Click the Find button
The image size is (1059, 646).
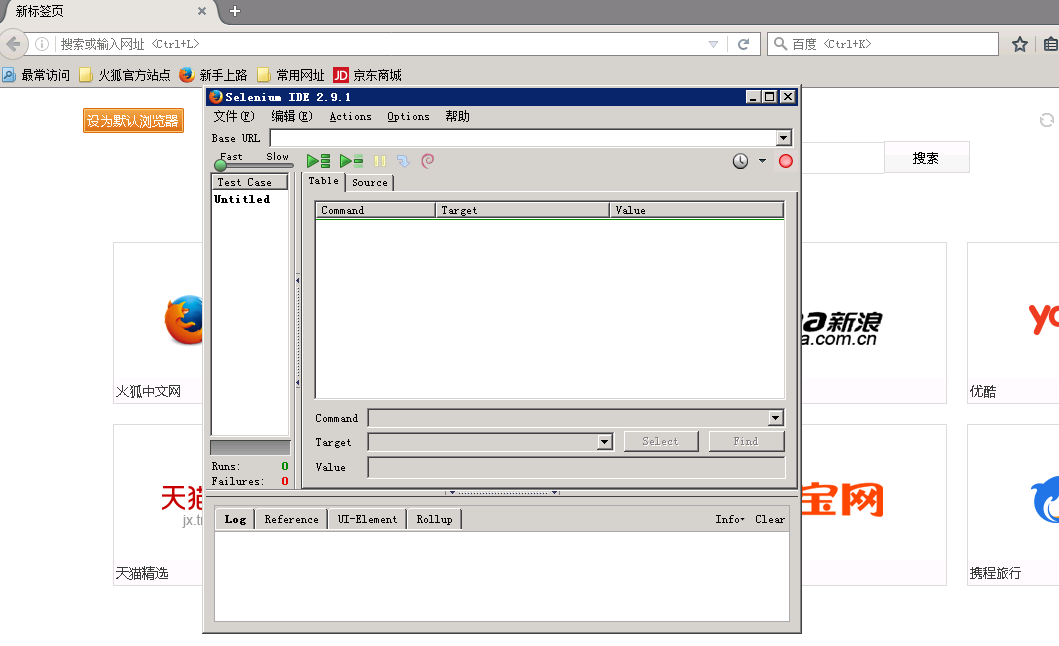click(x=746, y=441)
